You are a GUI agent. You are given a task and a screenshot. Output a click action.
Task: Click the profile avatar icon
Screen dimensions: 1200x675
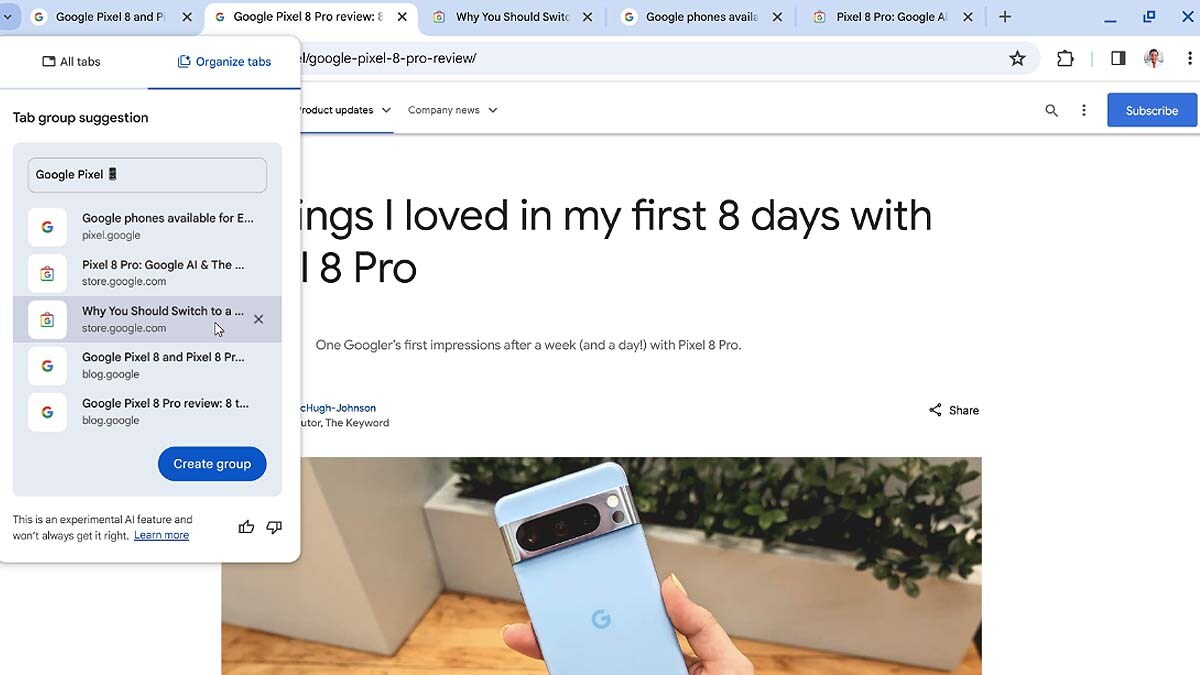[x=1153, y=59]
